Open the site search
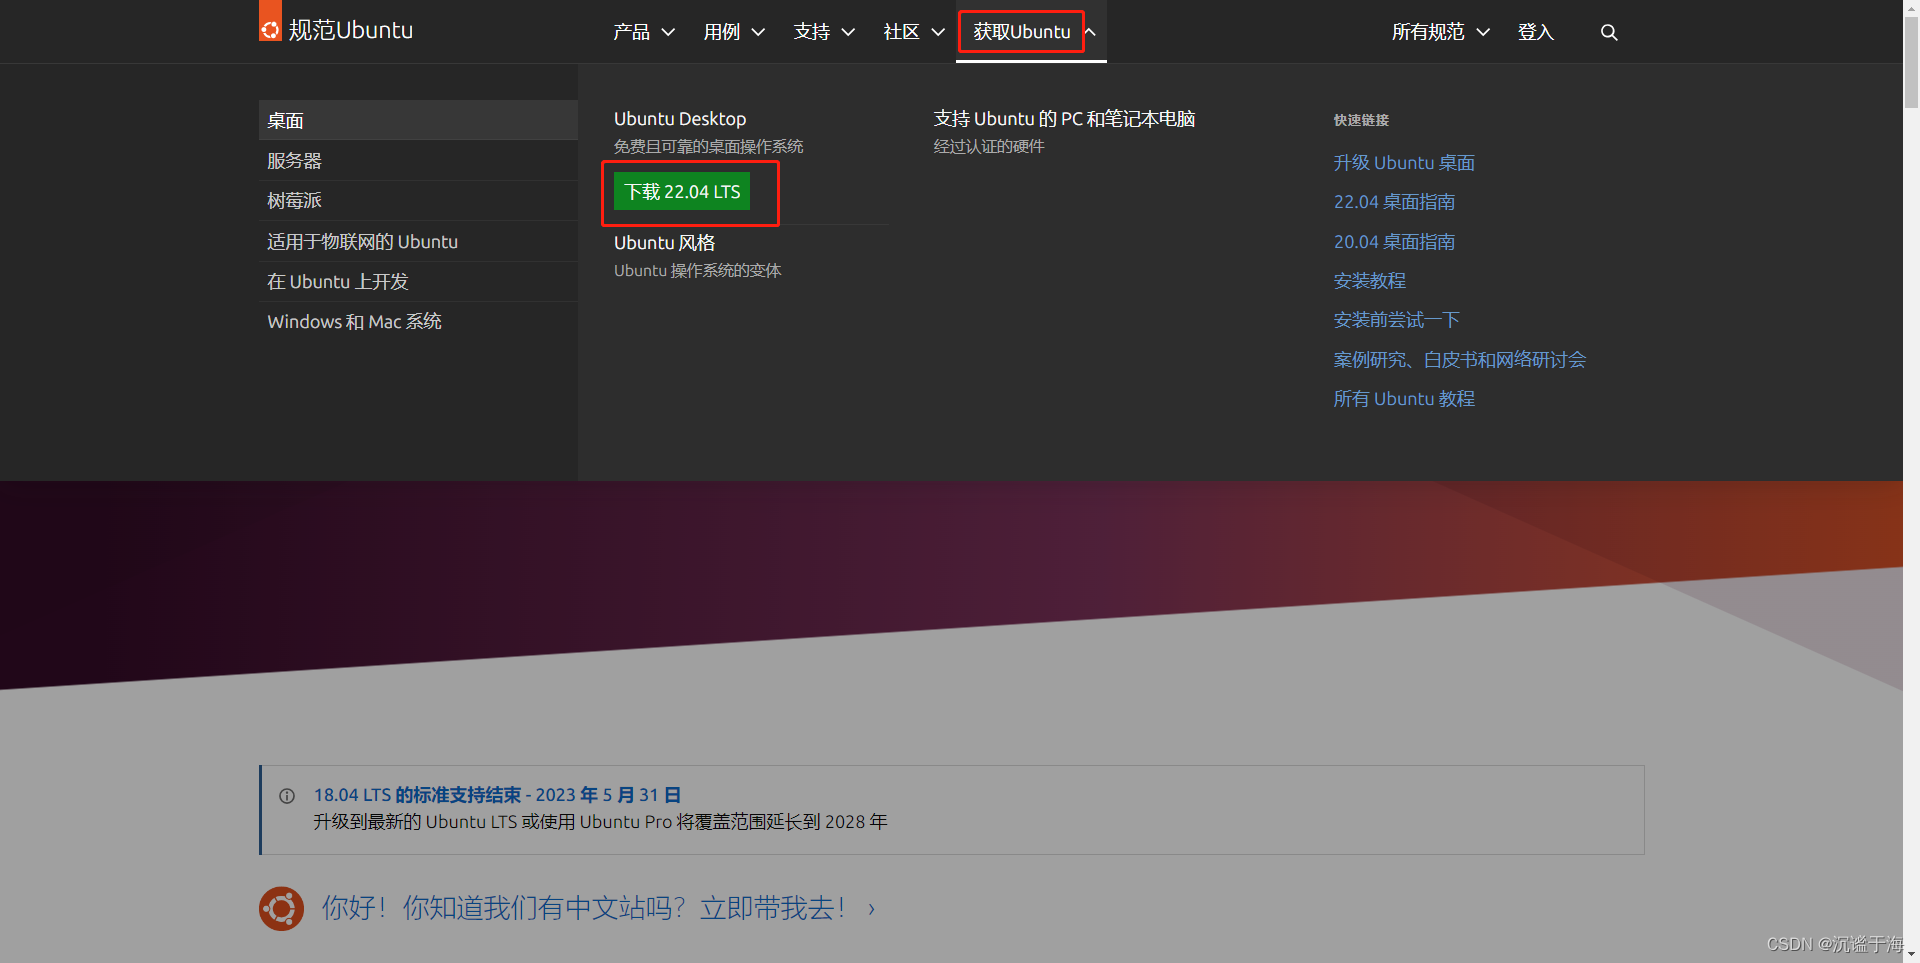 1608,31
